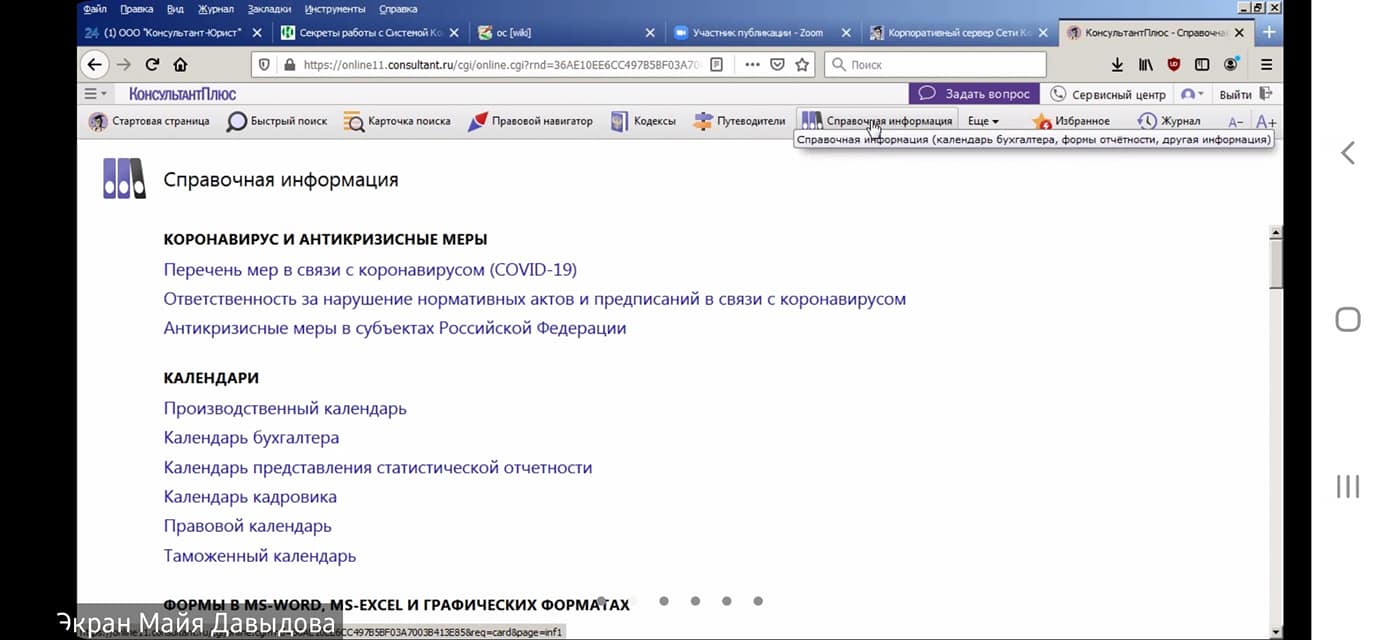Bookmark this page with the star
1386x640 pixels.
802,64
